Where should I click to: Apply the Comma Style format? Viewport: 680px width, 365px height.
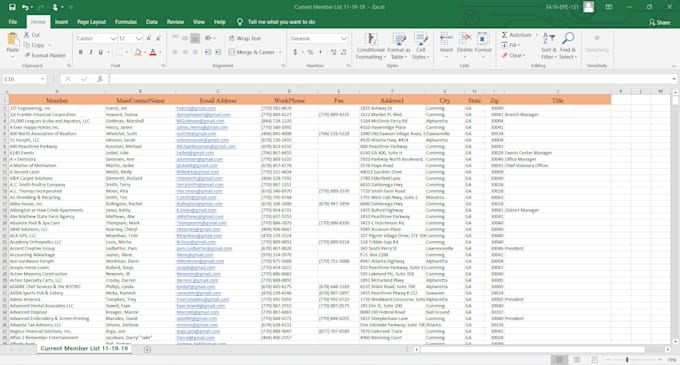pos(320,52)
